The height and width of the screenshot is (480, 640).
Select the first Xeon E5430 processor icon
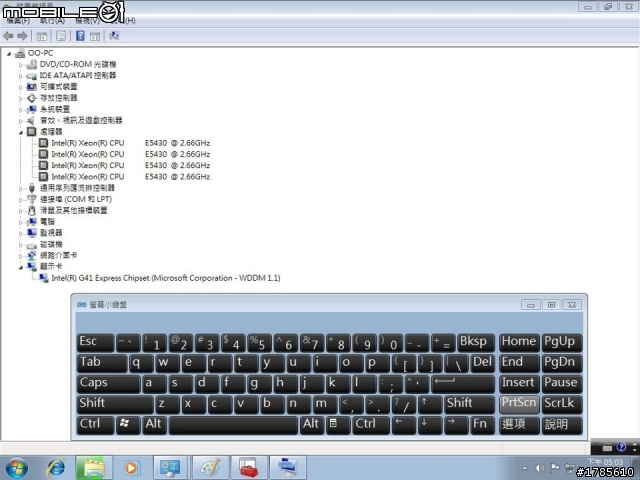click(43, 143)
